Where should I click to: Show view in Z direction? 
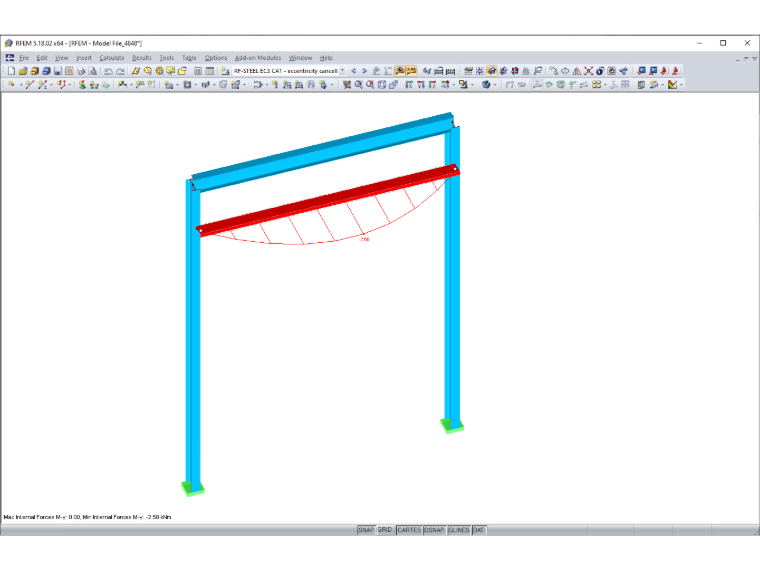tap(432, 84)
